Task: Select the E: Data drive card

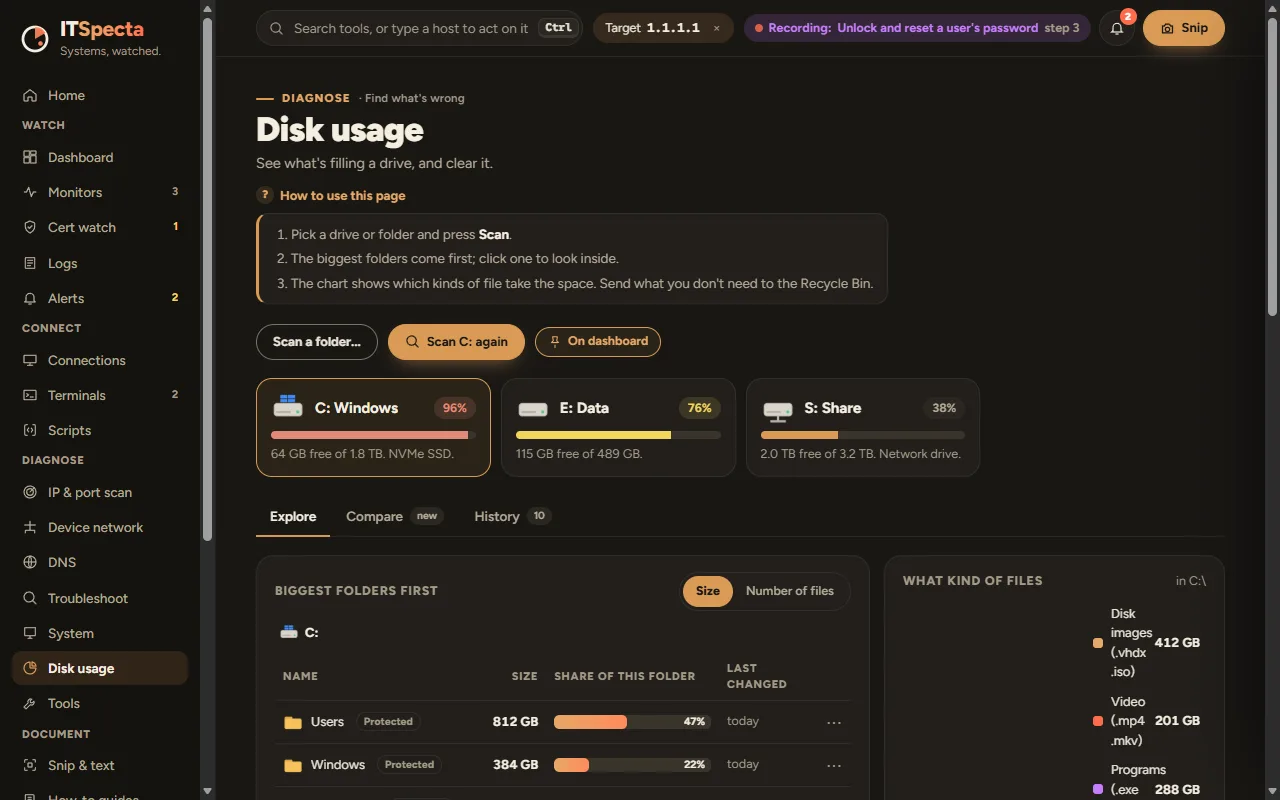Action: tap(618, 427)
